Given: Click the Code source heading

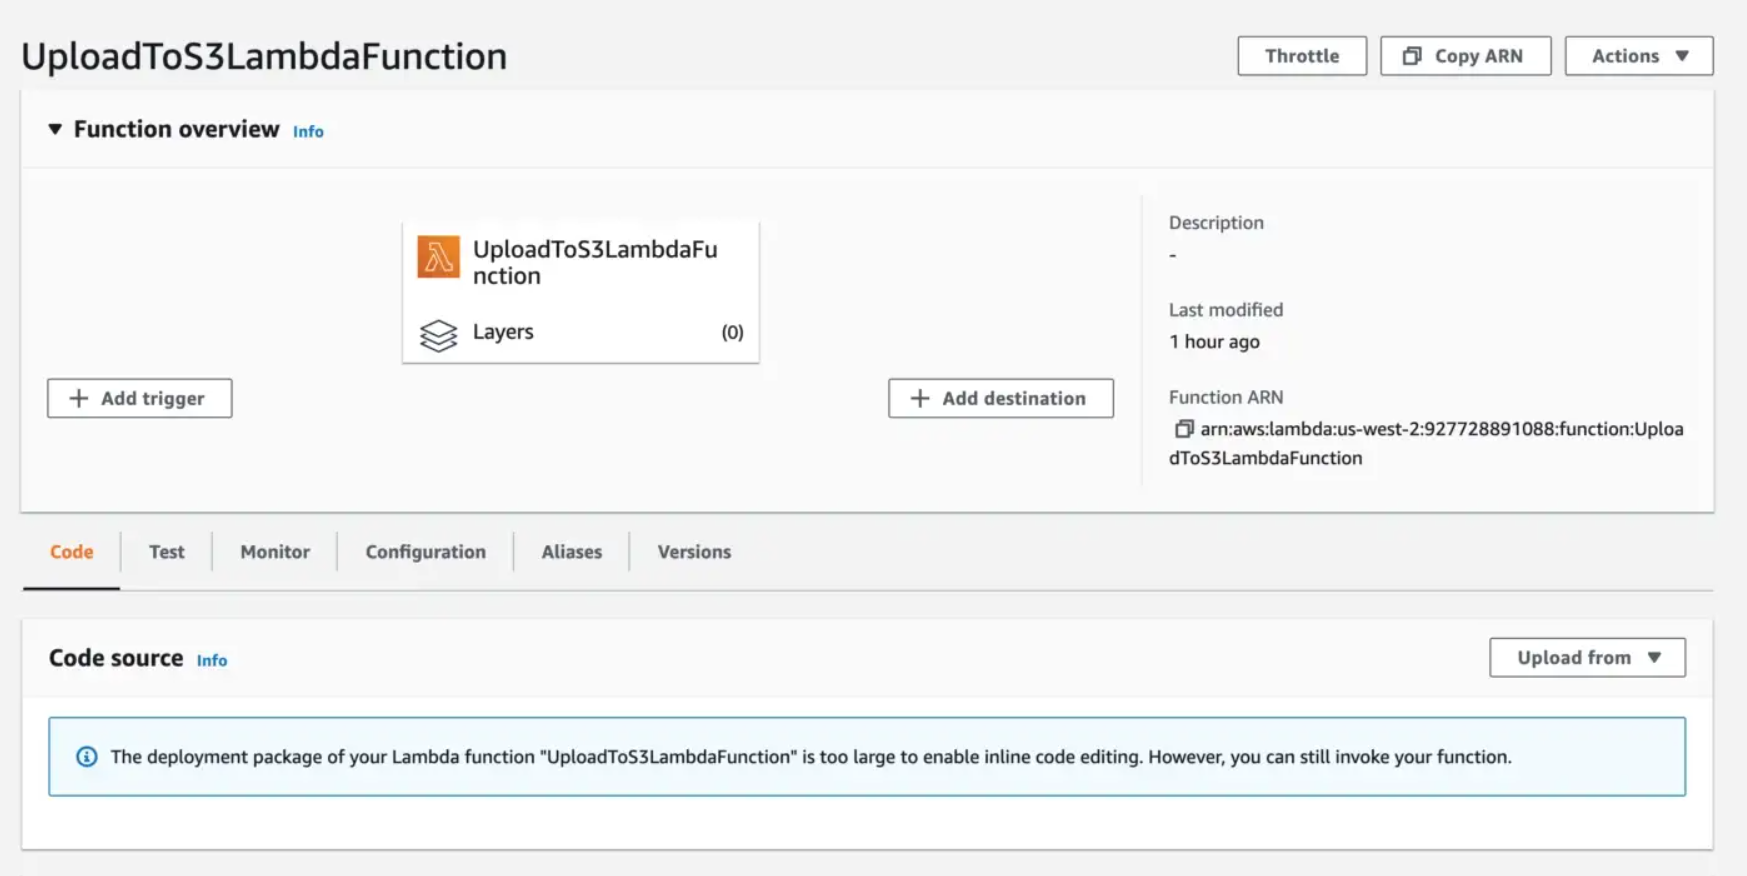Looking at the screenshot, I should click(116, 658).
